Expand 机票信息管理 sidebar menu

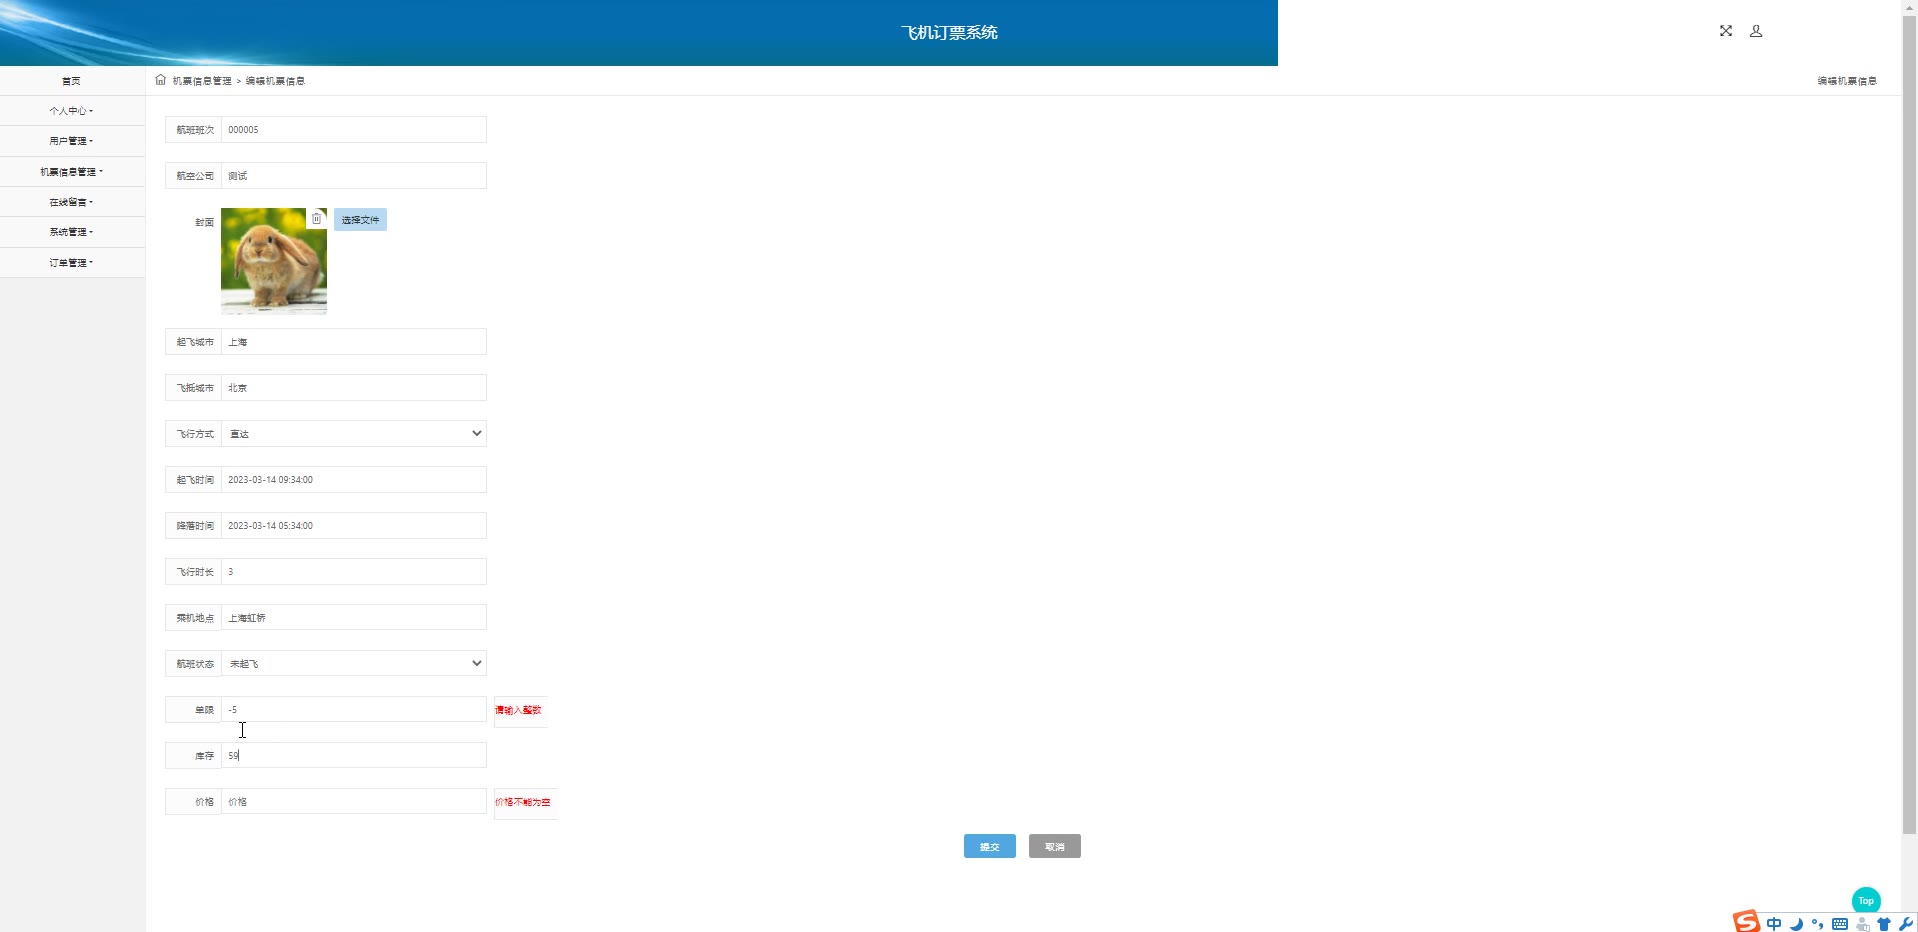coord(72,172)
